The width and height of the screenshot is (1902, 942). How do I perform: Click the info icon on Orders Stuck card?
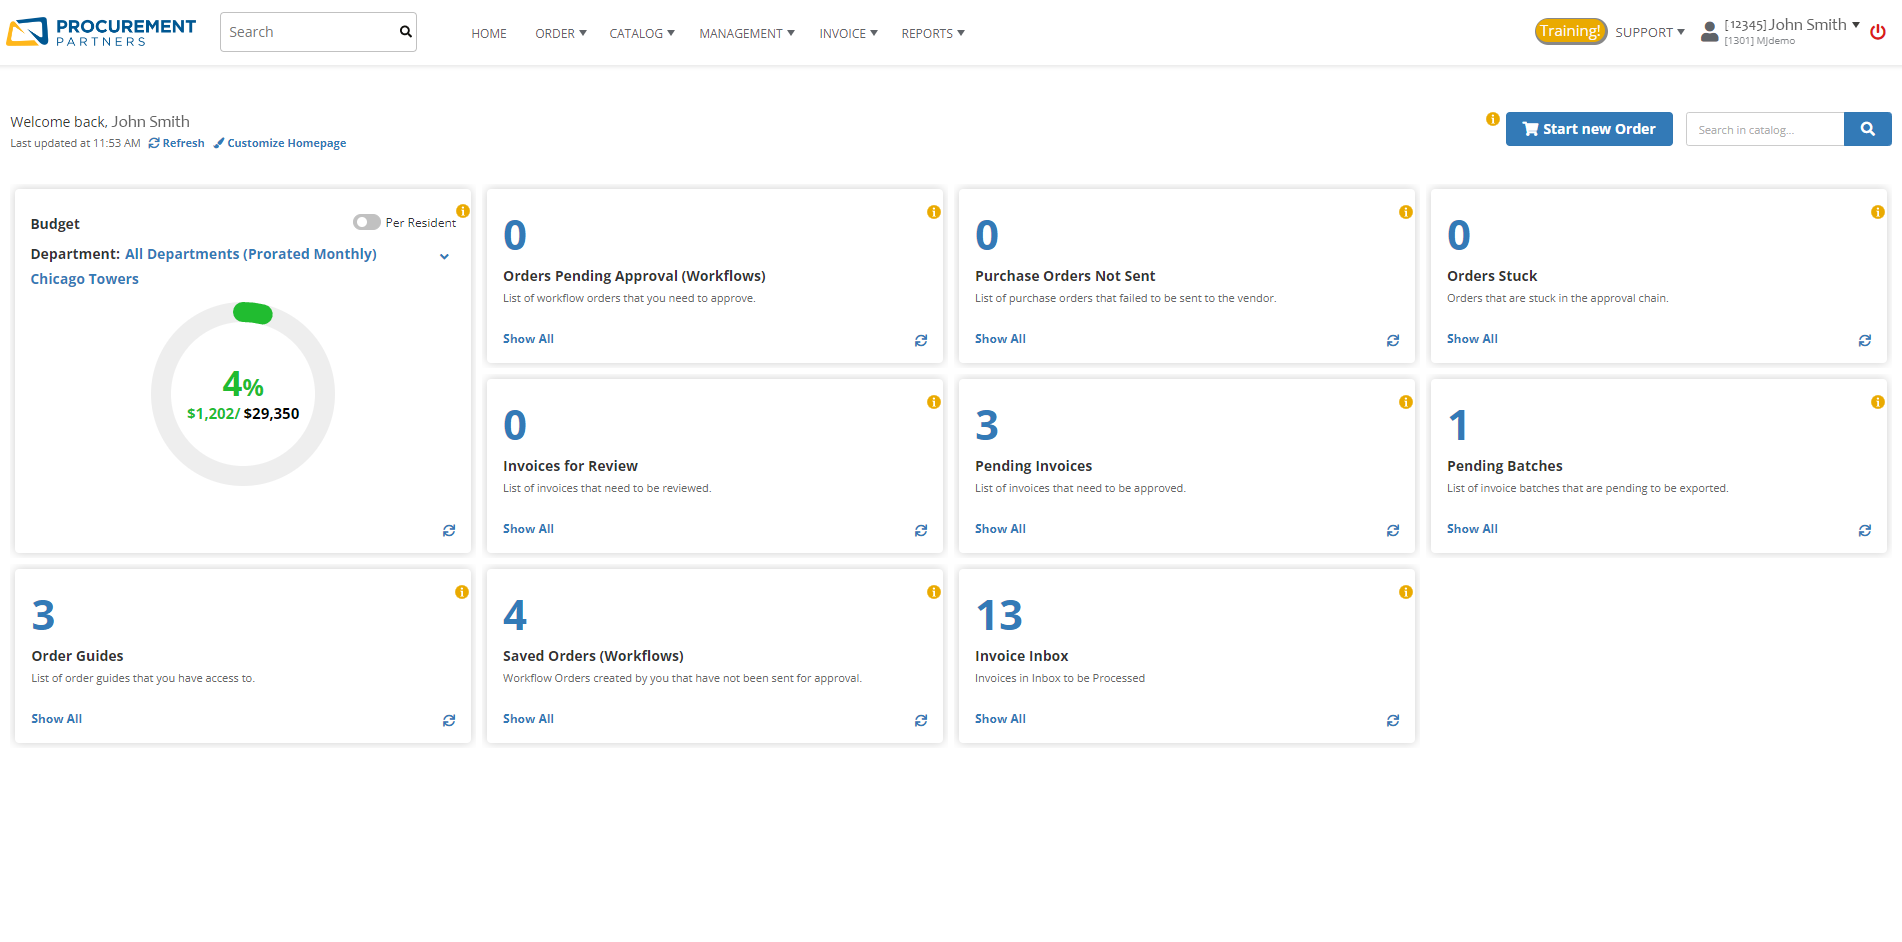pos(1878,211)
